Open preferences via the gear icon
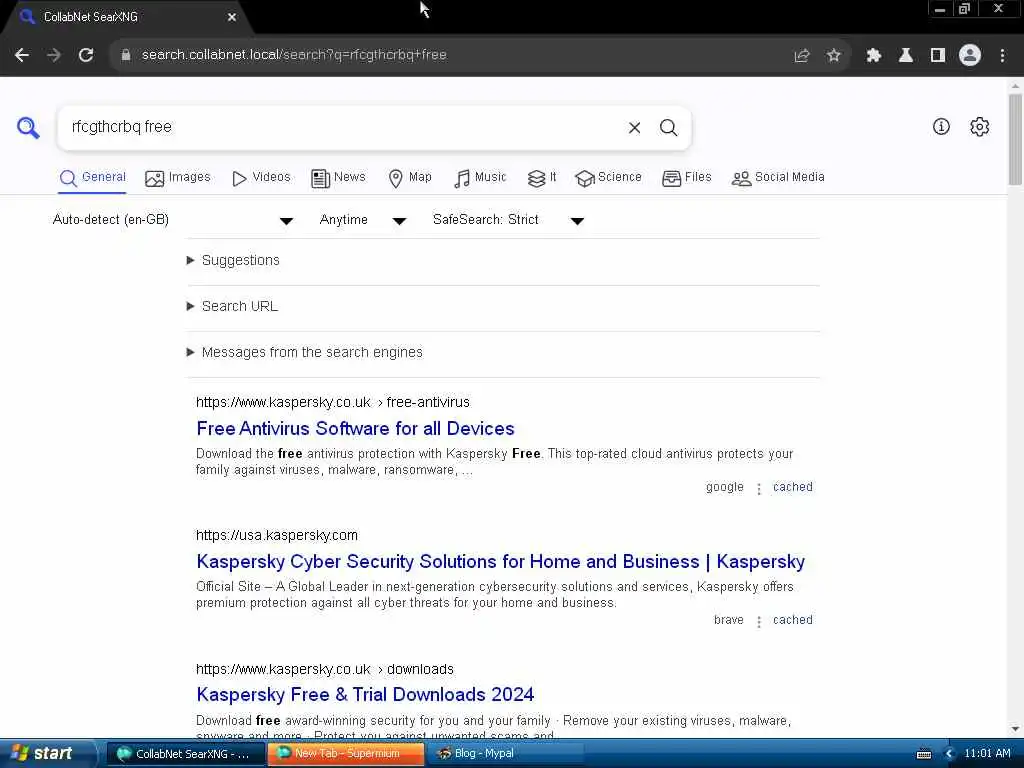 click(x=980, y=127)
